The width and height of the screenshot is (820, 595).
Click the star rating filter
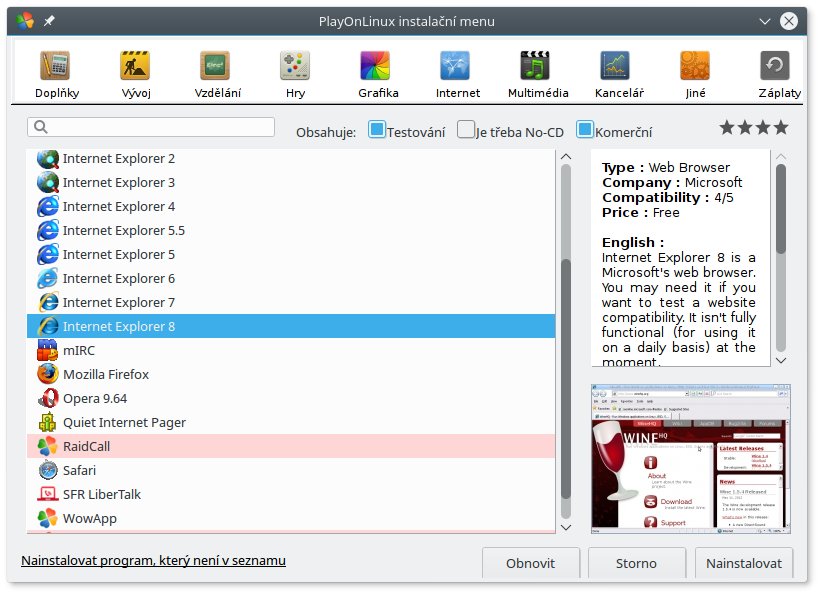[x=754, y=127]
